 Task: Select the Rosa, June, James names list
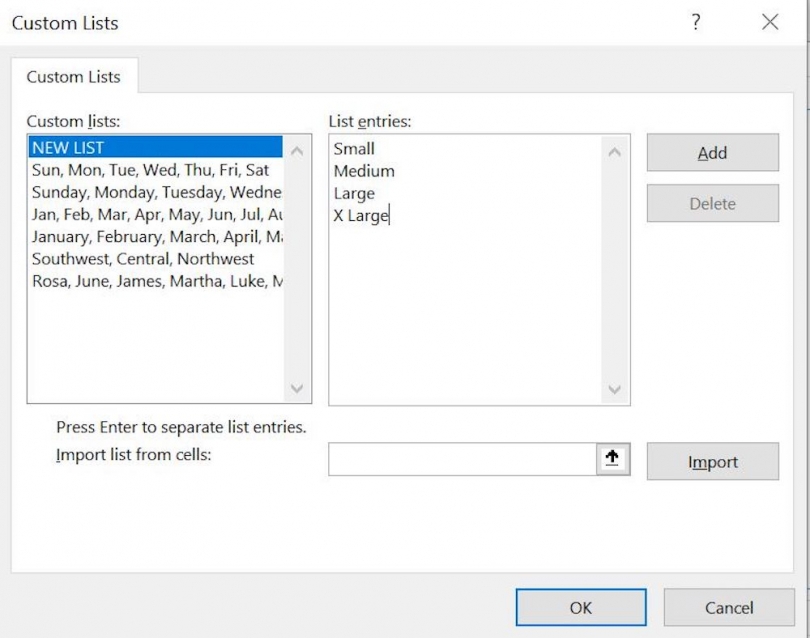tap(150, 282)
